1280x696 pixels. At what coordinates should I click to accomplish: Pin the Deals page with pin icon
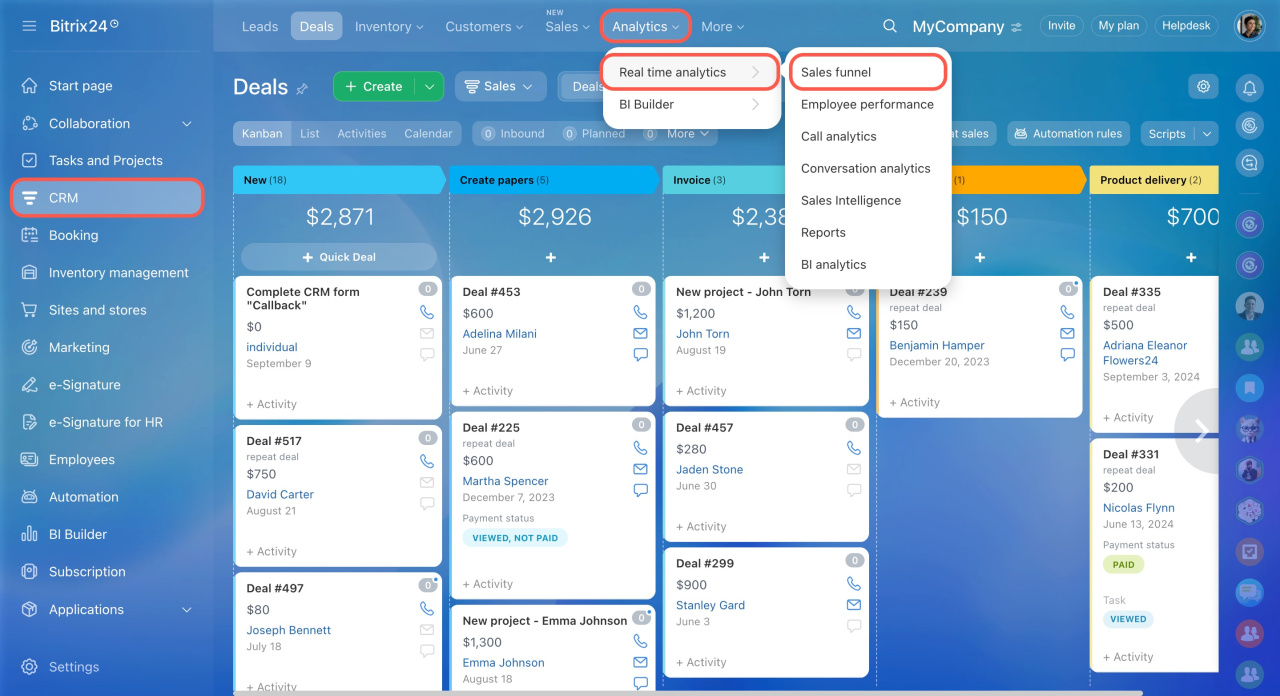click(x=302, y=88)
